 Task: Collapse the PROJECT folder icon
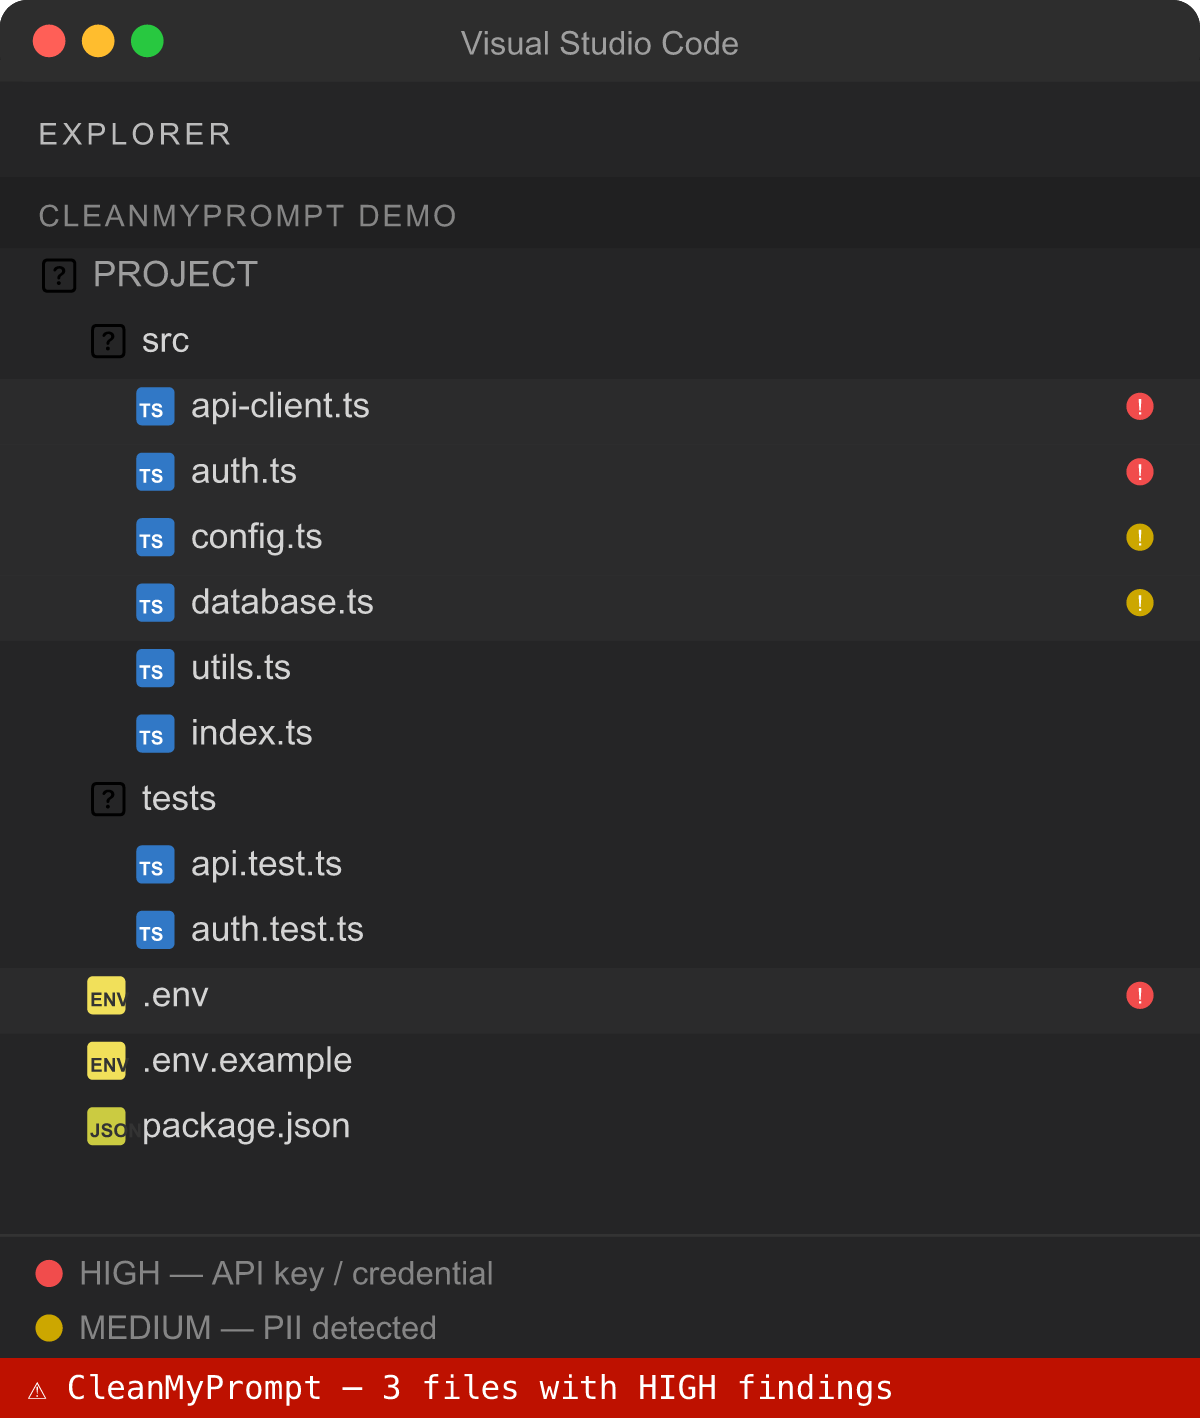(59, 276)
